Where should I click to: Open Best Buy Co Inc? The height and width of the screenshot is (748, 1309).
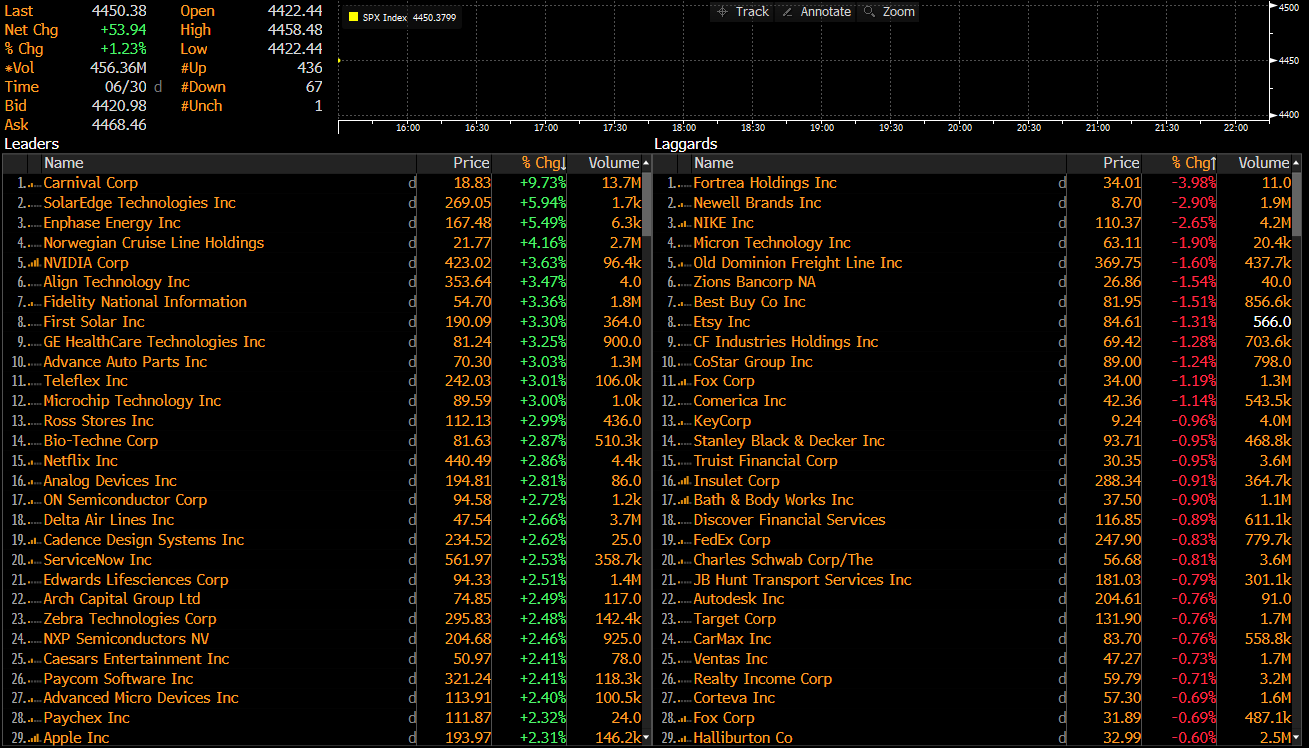pyautogui.click(x=749, y=302)
